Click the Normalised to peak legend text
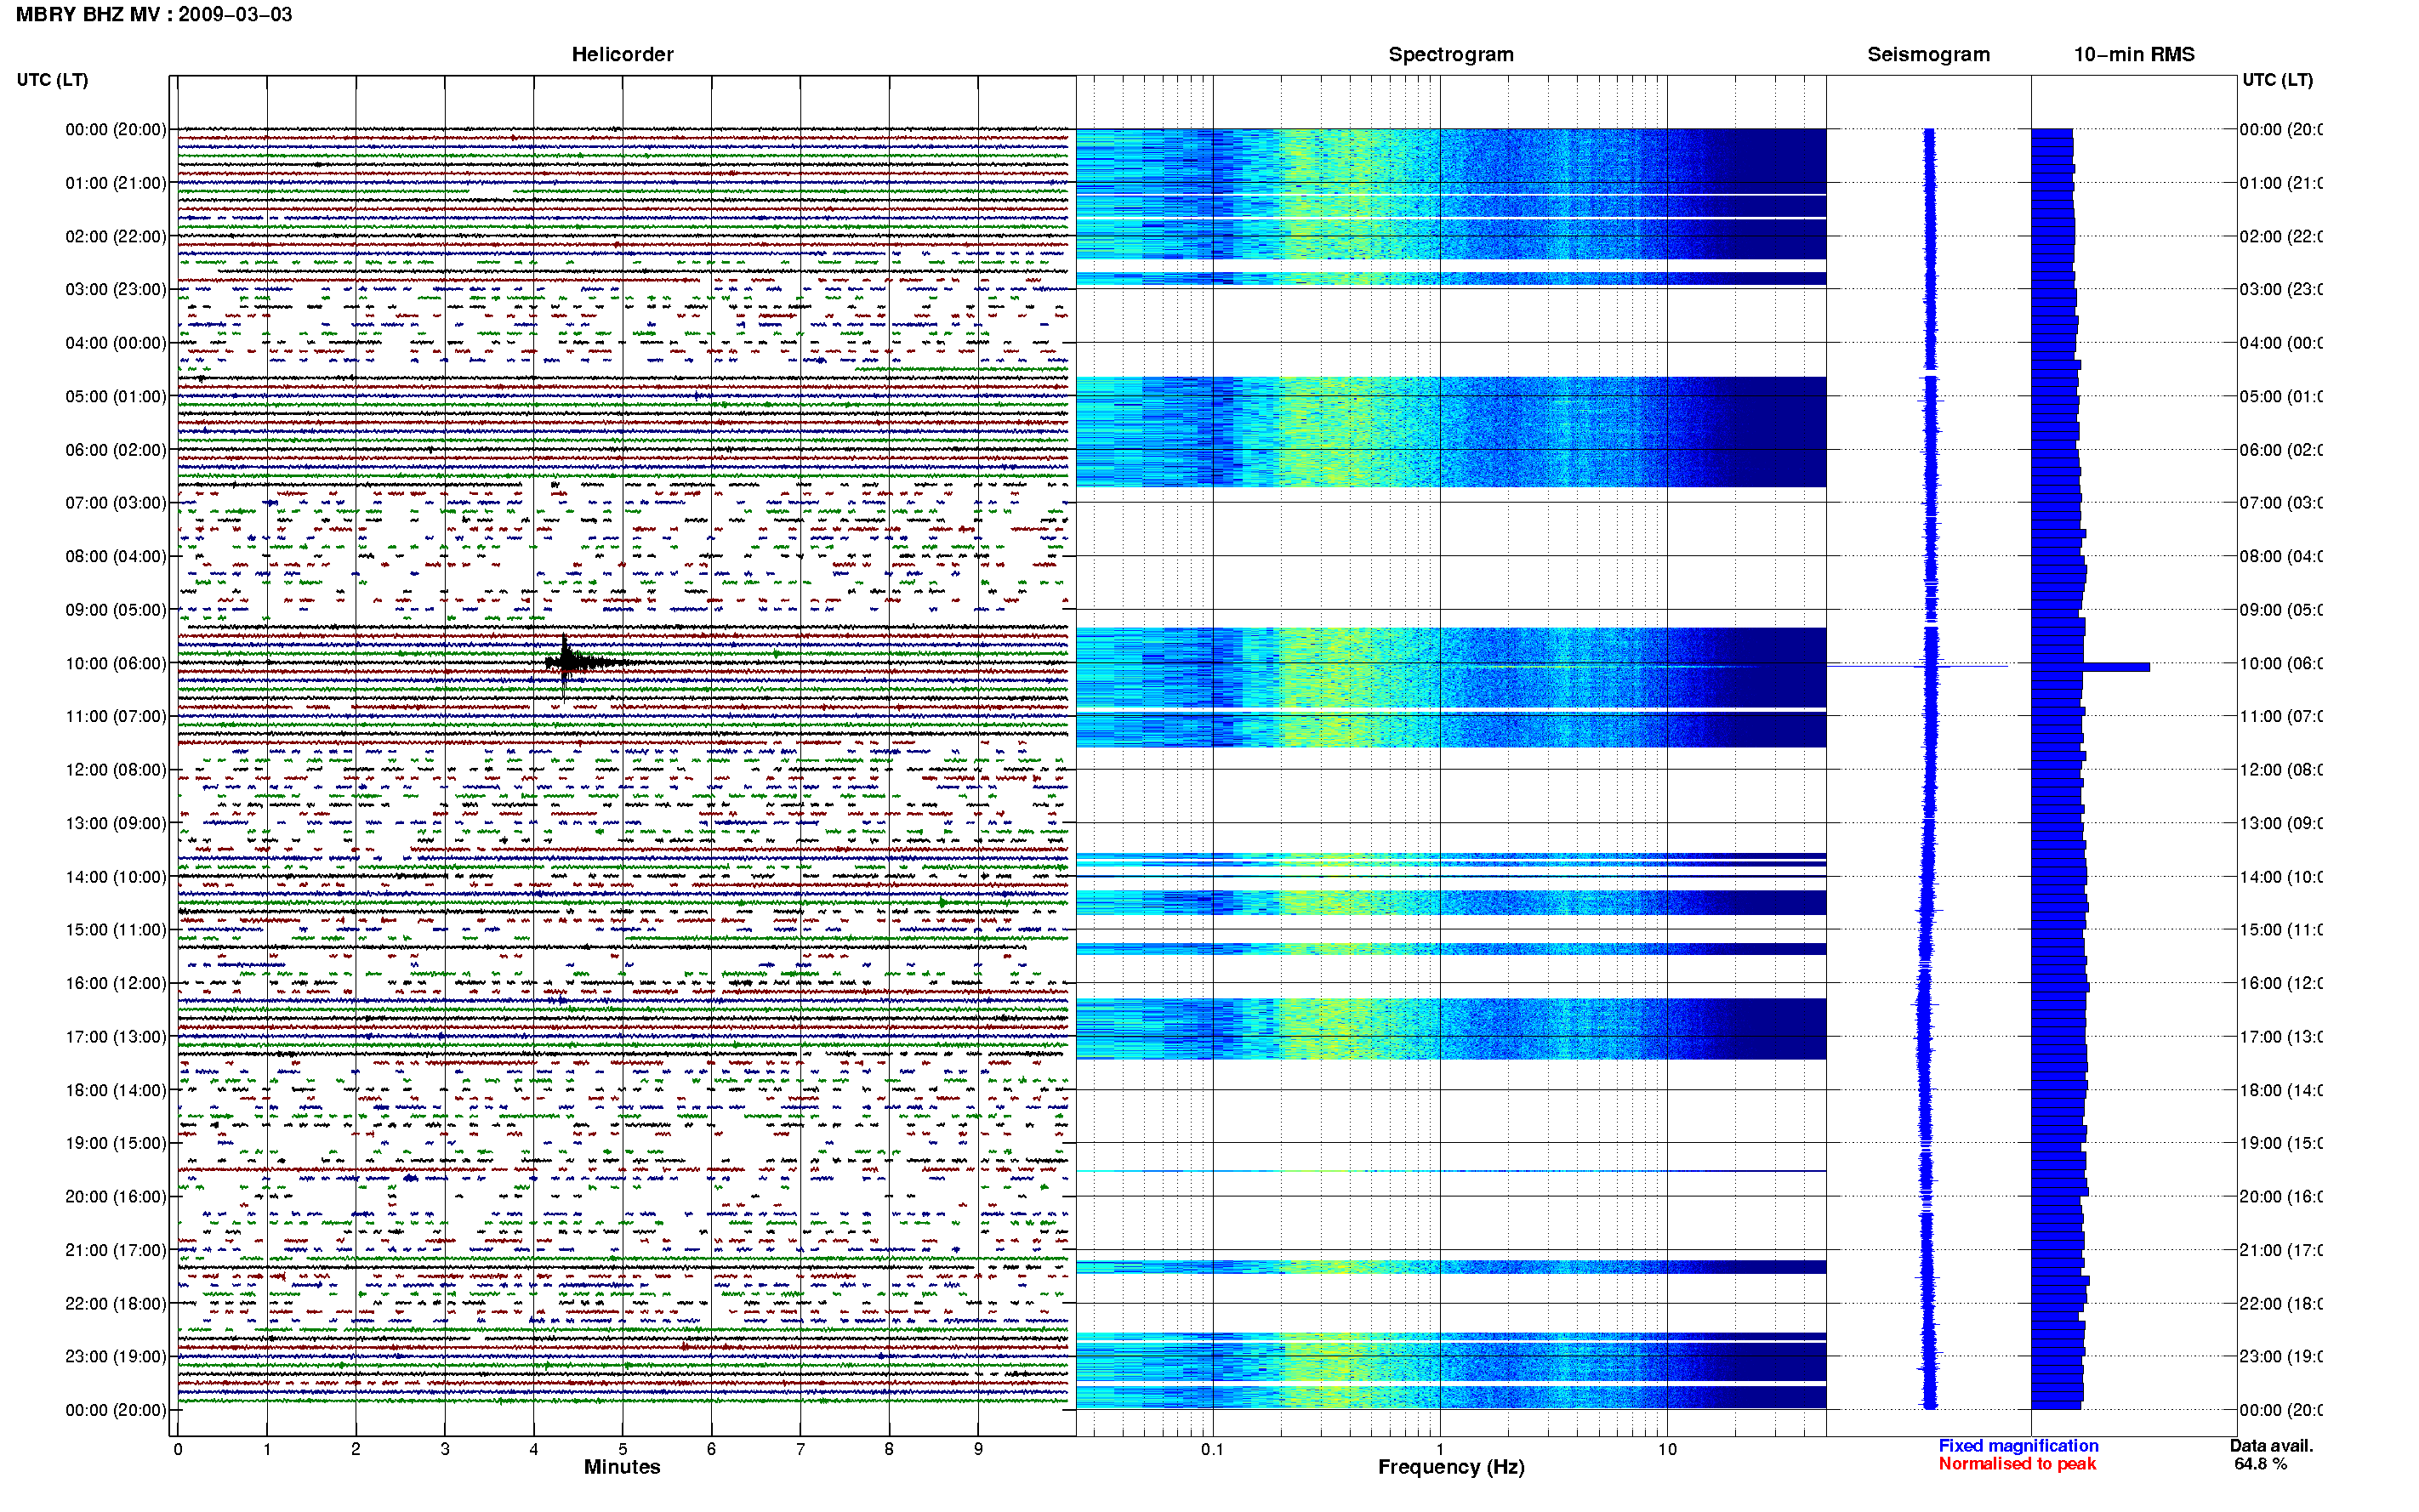The height and width of the screenshot is (1512, 2419). point(2017,1464)
